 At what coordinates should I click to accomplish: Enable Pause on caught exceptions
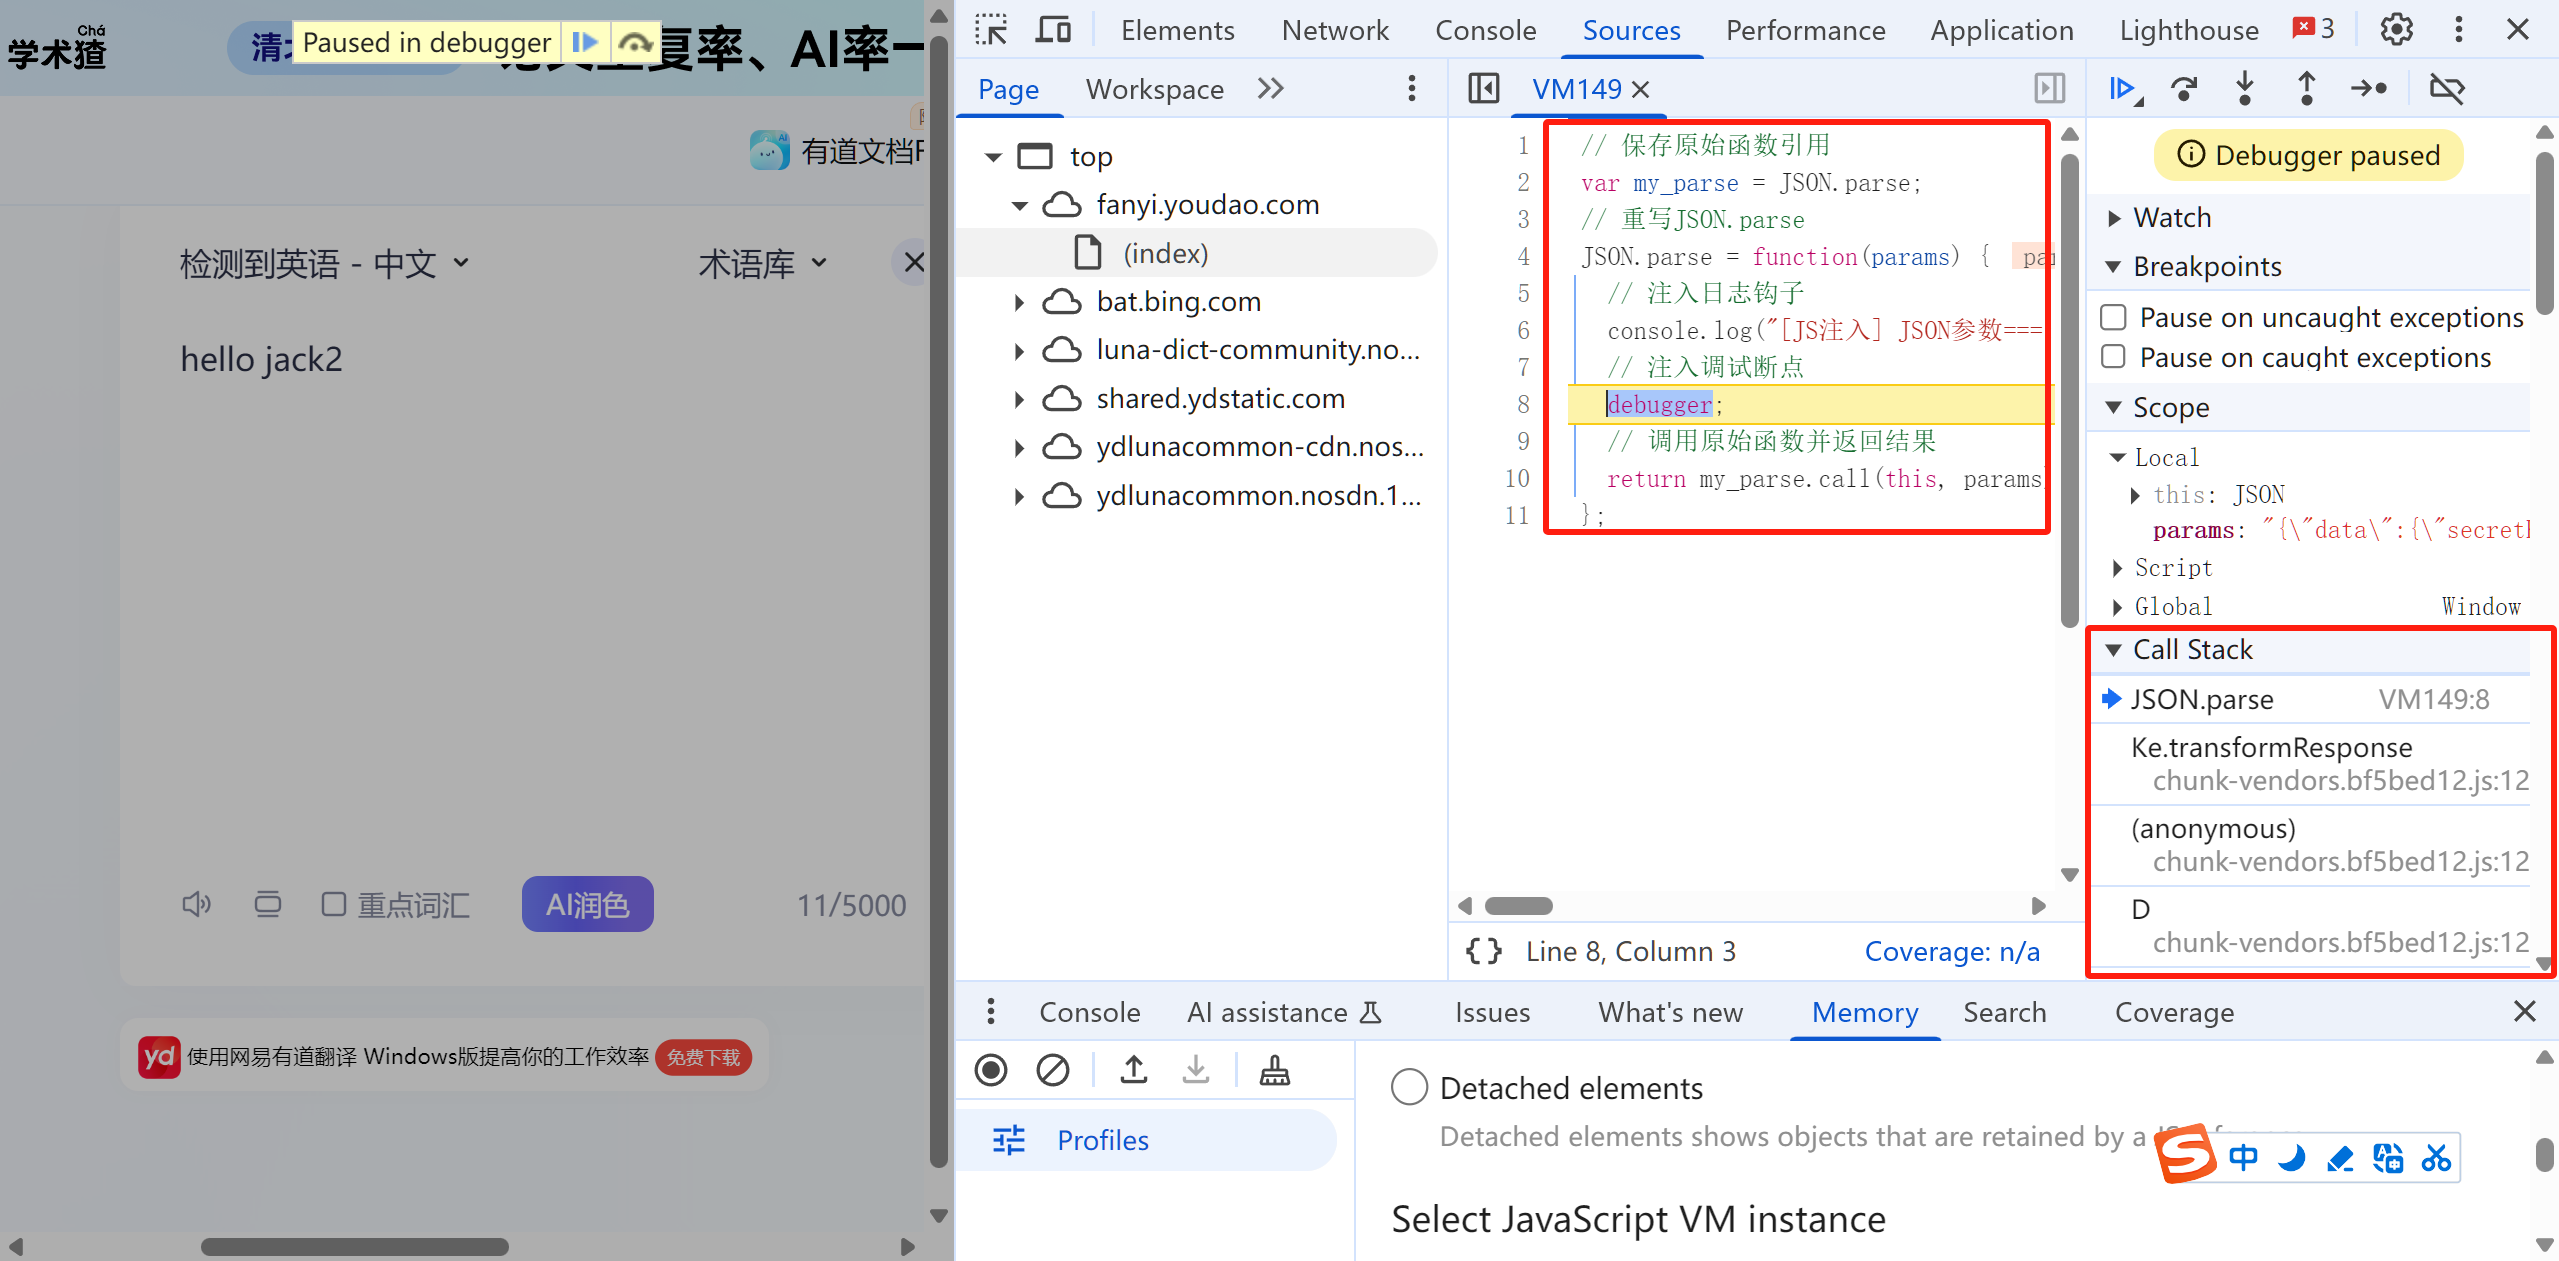[x=2113, y=357]
